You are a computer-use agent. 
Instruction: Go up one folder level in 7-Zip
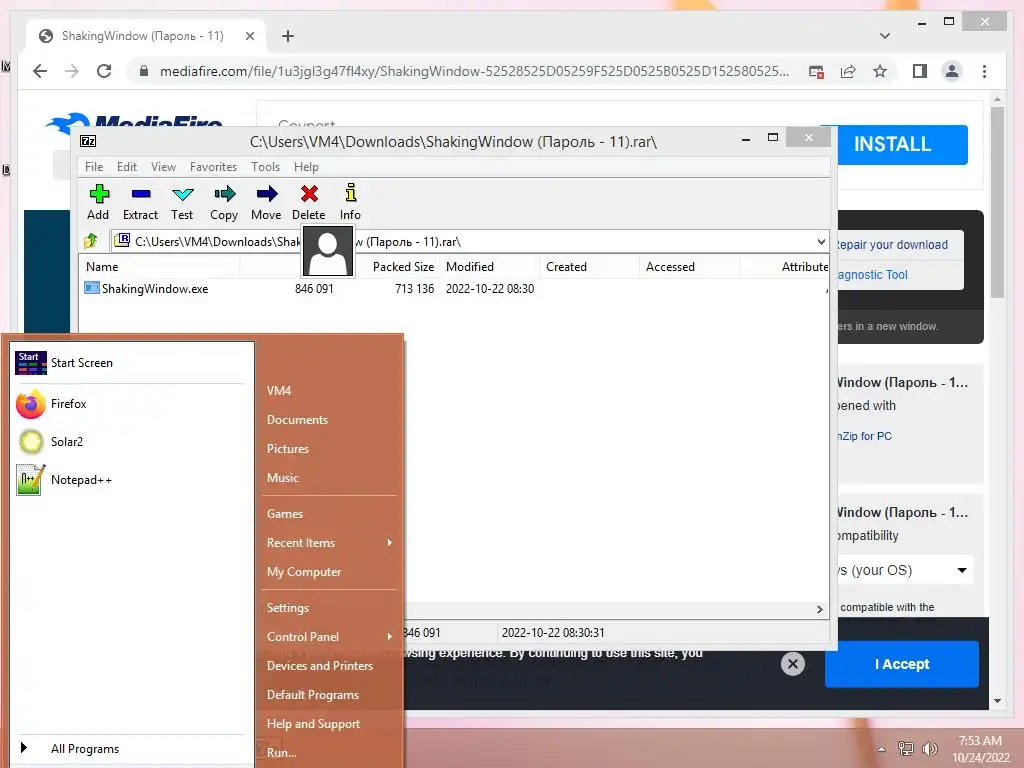[91, 241]
